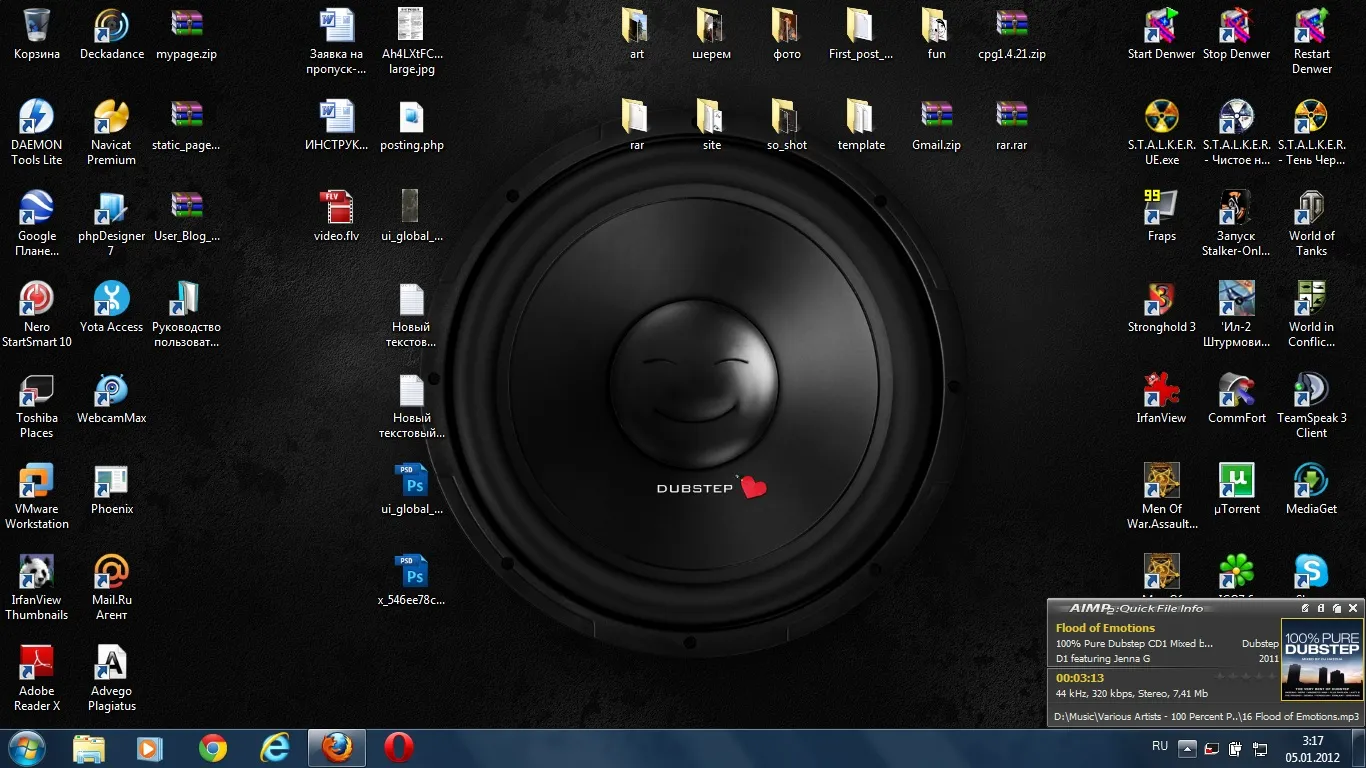Launch World of Tanks
This screenshot has width=1366, height=768.
coord(1311,223)
